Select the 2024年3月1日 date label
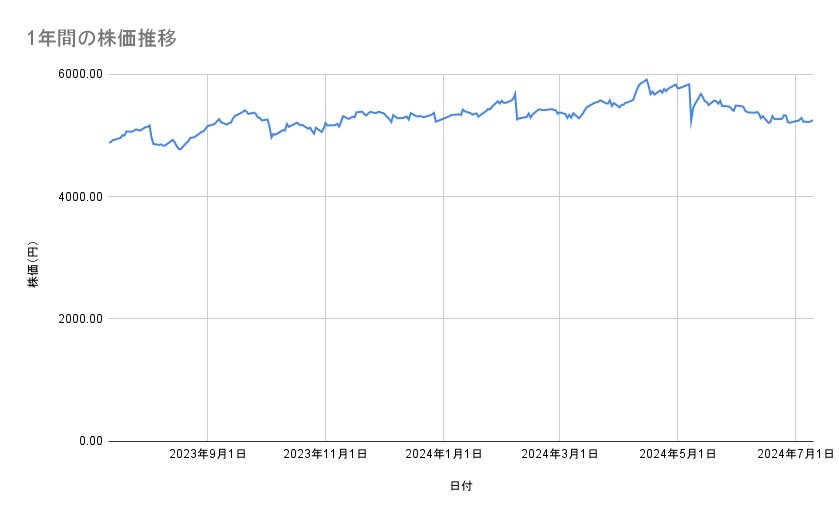Viewport: 839px width, 519px height. point(558,454)
